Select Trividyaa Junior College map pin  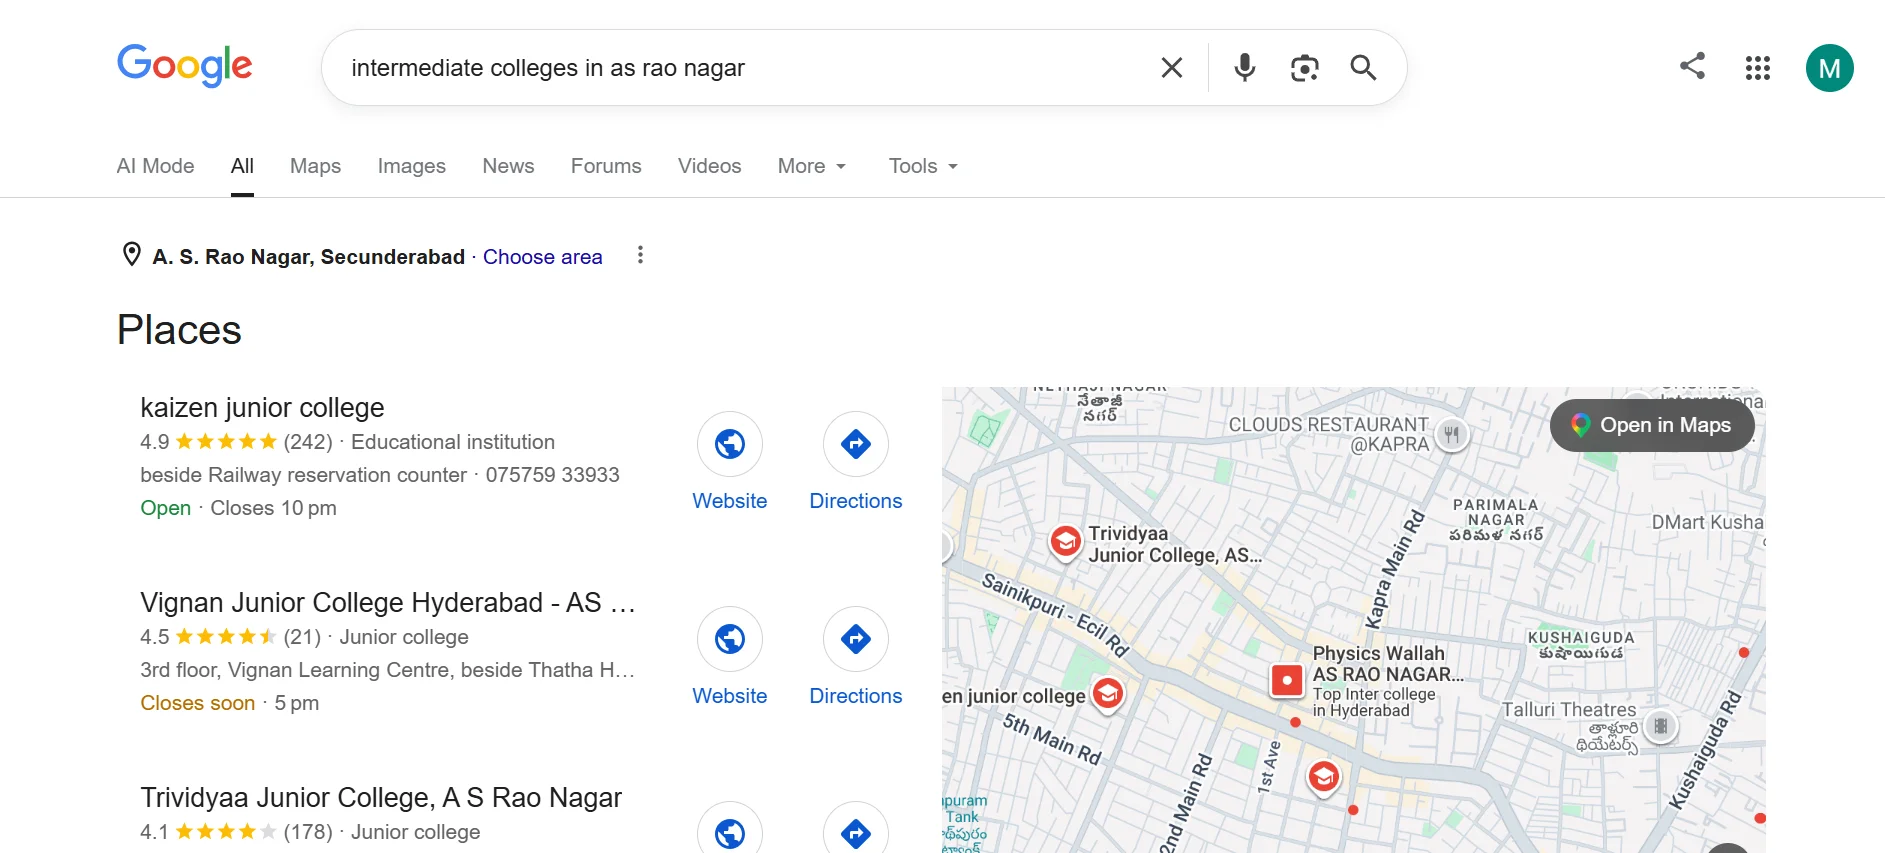pos(1066,542)
